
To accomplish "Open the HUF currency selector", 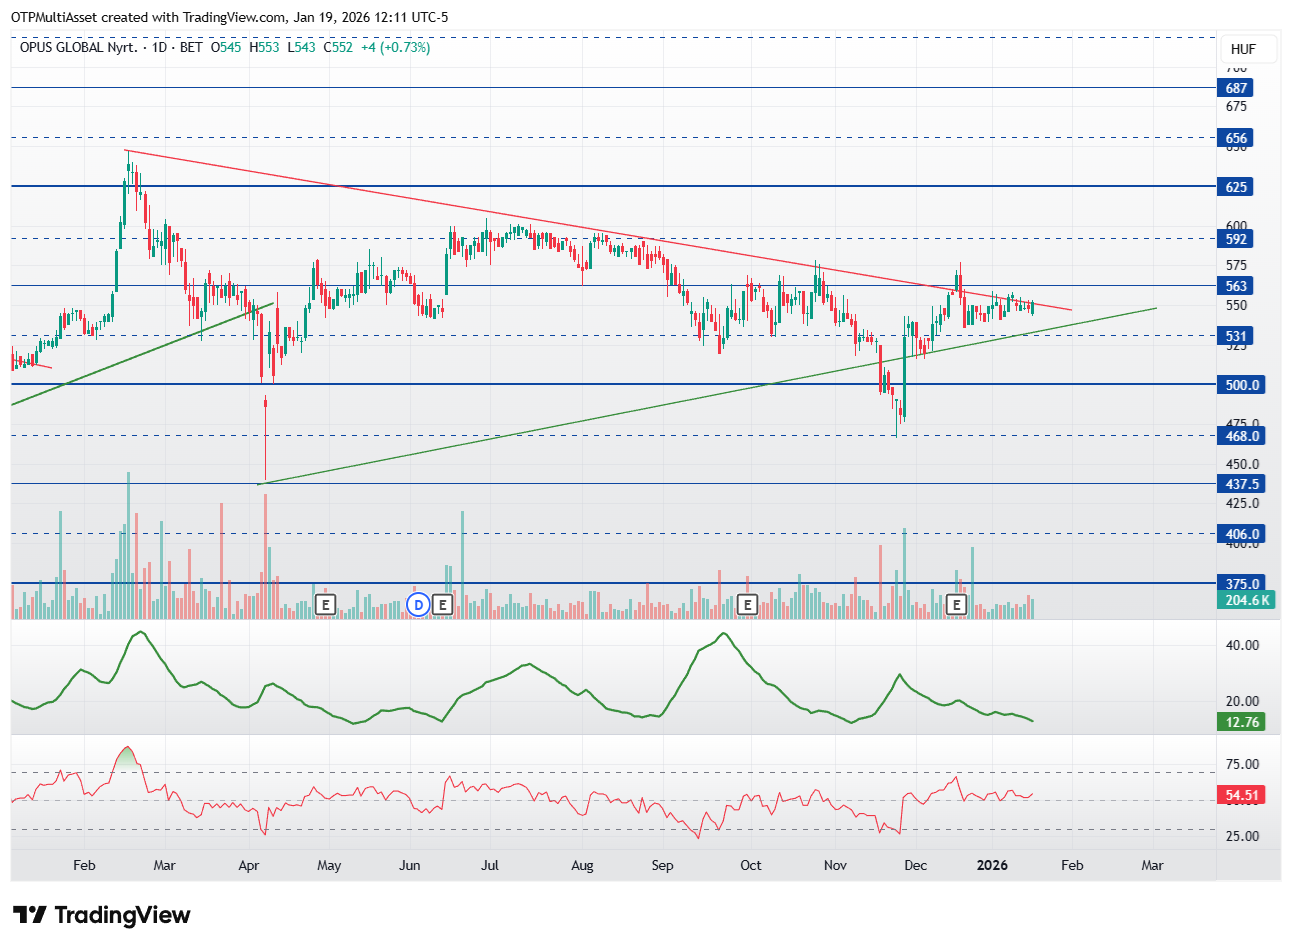I will [x=1243, y=49].
